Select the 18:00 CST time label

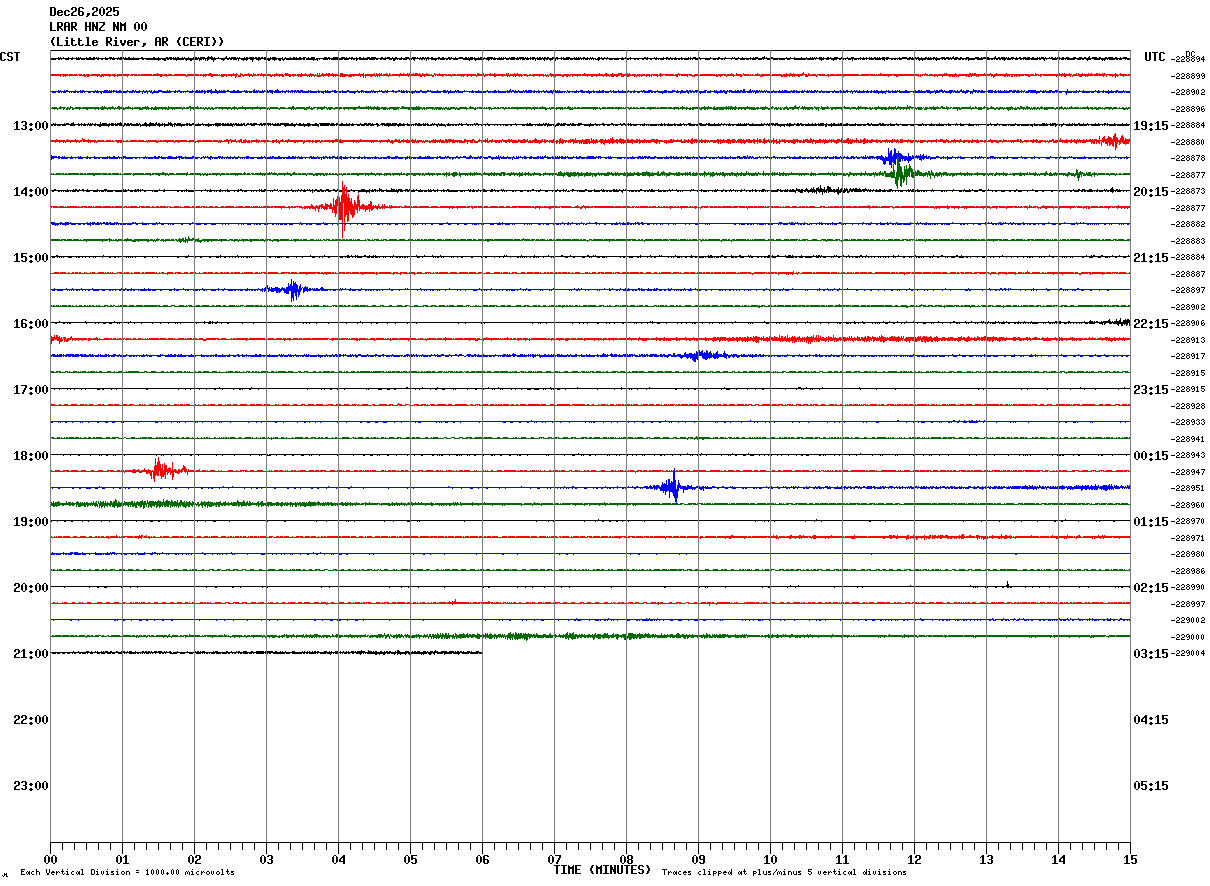pos(30,455)
